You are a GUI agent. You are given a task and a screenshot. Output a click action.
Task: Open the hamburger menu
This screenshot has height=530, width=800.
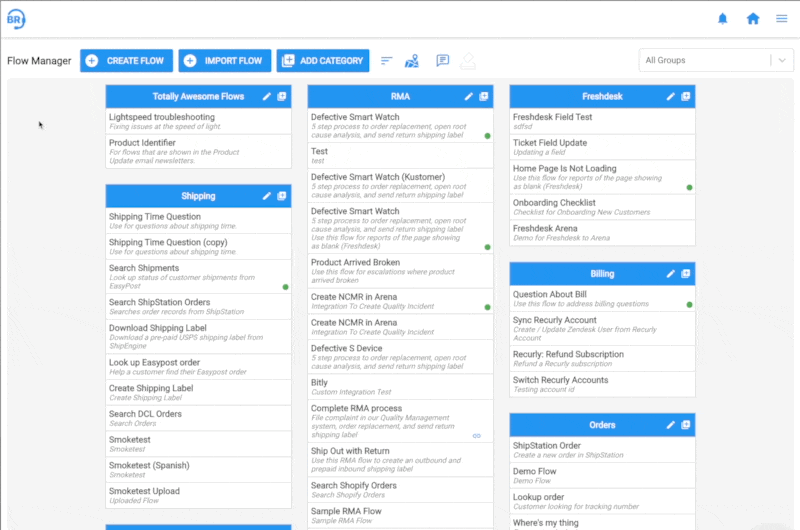point(782,19)
